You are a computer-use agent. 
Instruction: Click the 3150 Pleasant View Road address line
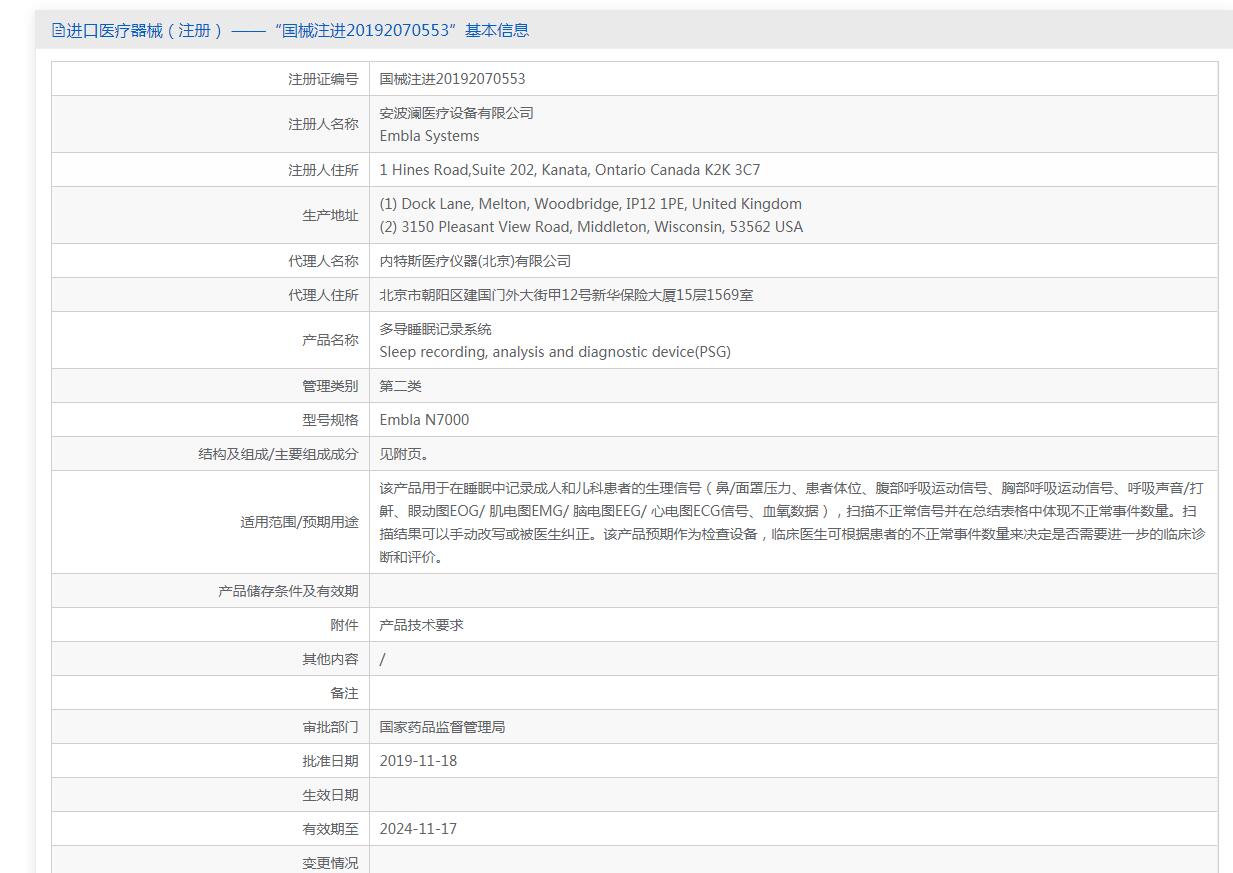590,227
